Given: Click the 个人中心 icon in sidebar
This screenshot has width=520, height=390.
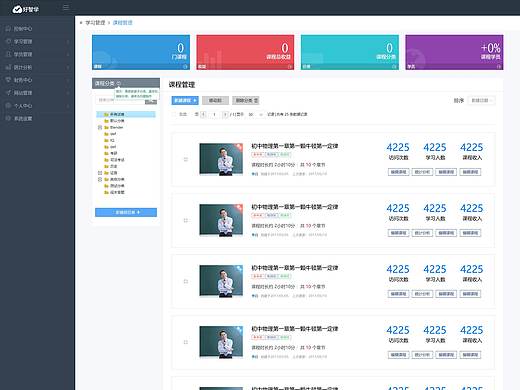Looking at the screenshot, I should coord(8,105).
